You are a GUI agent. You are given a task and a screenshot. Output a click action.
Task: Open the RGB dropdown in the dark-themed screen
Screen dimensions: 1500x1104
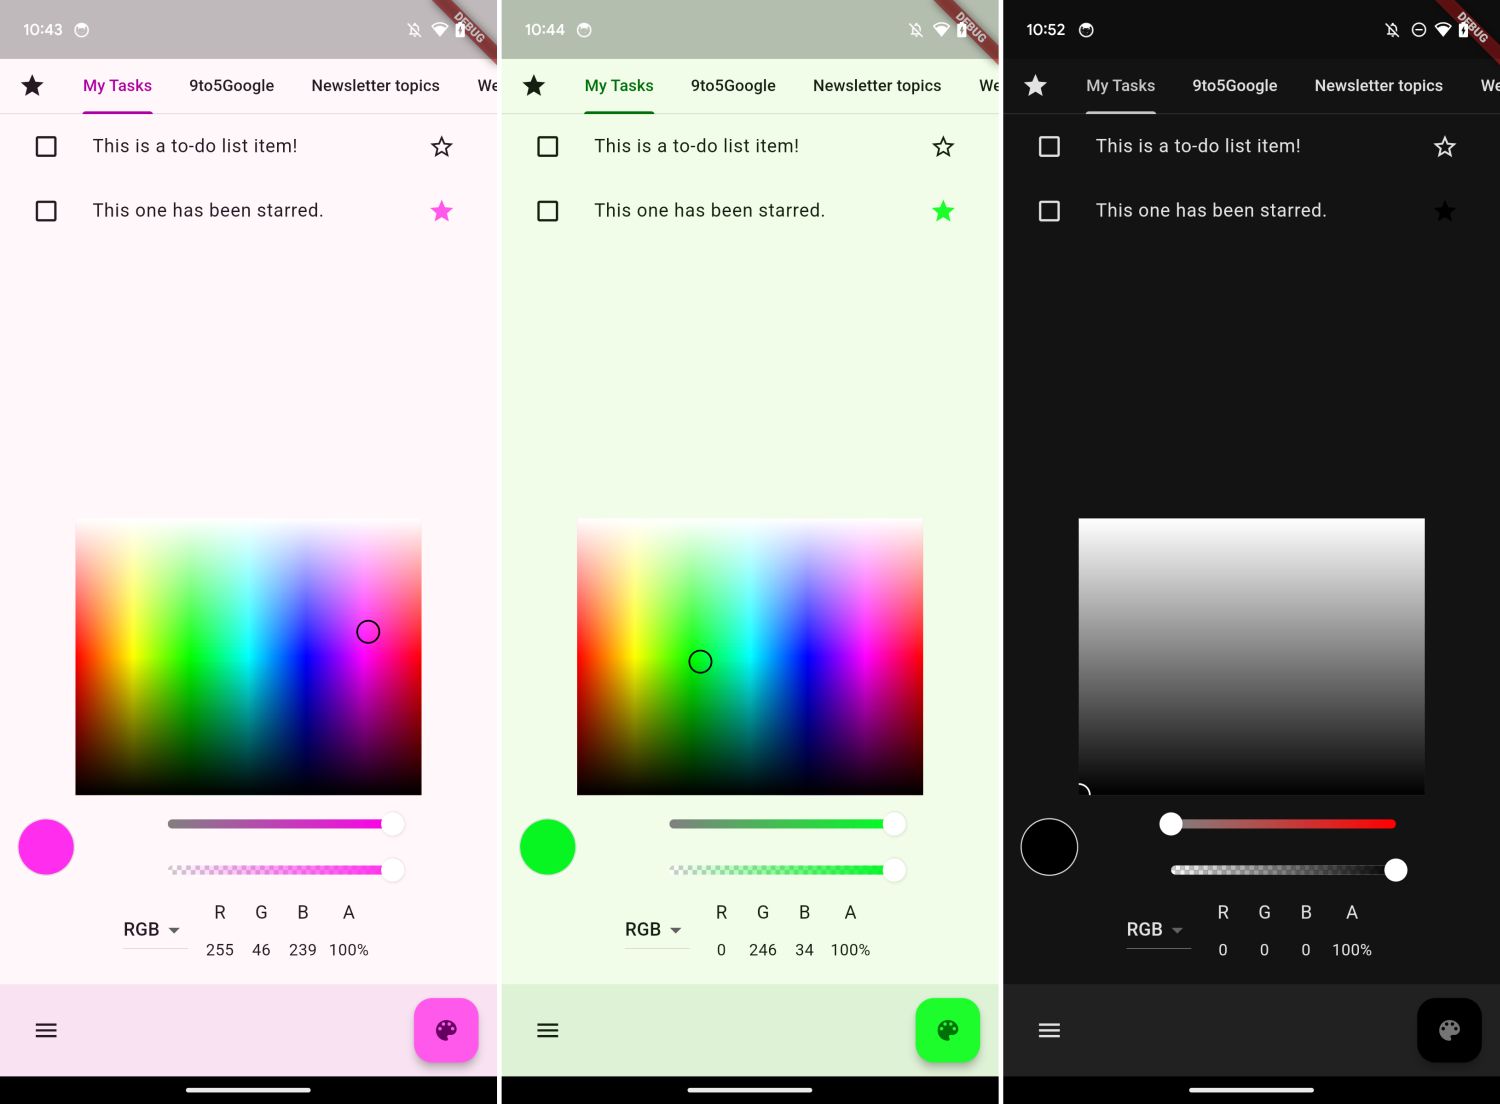1155,930
